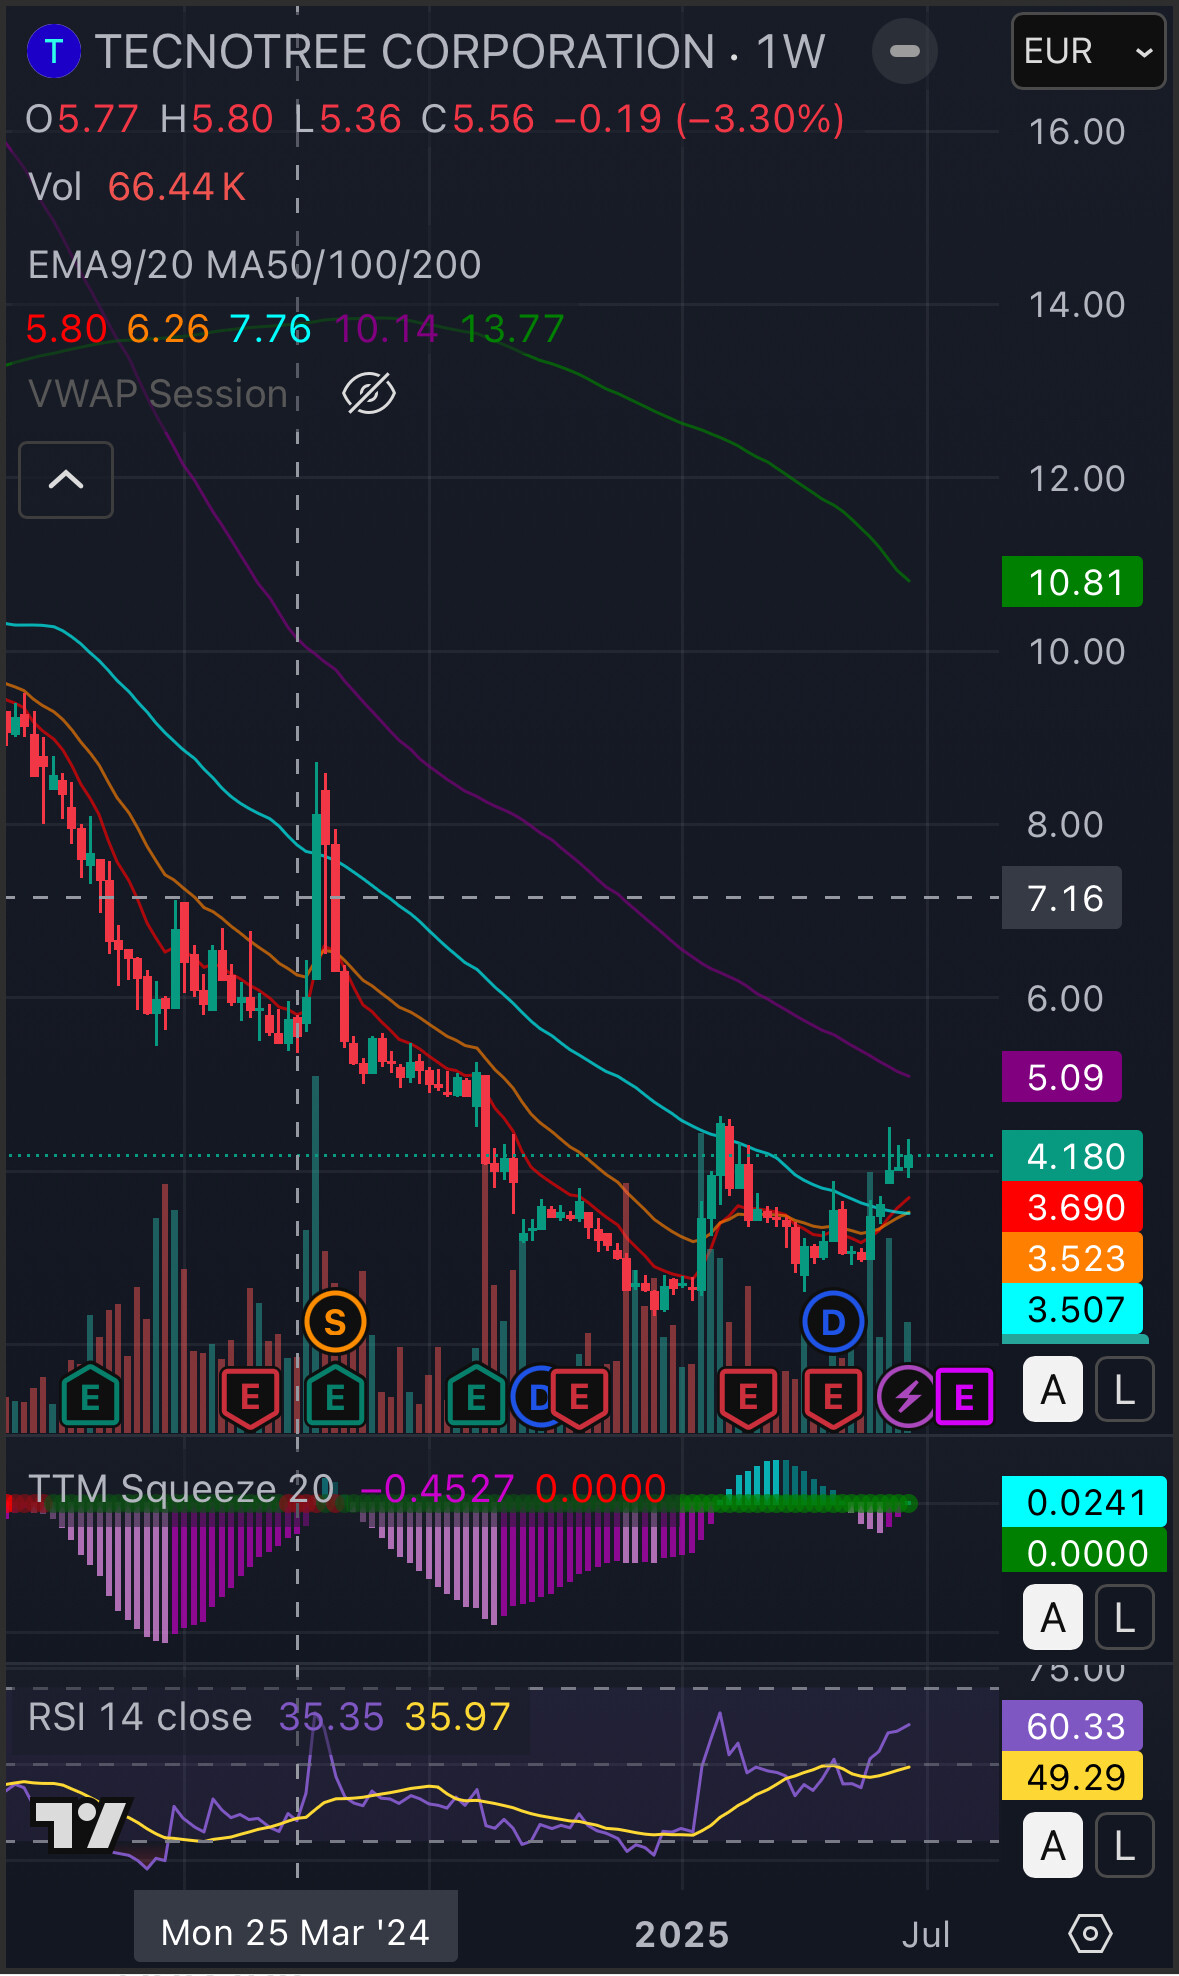Toggle log scale (L) on price pane
1179x1976 pixels.
[x=1124, y=1390]
